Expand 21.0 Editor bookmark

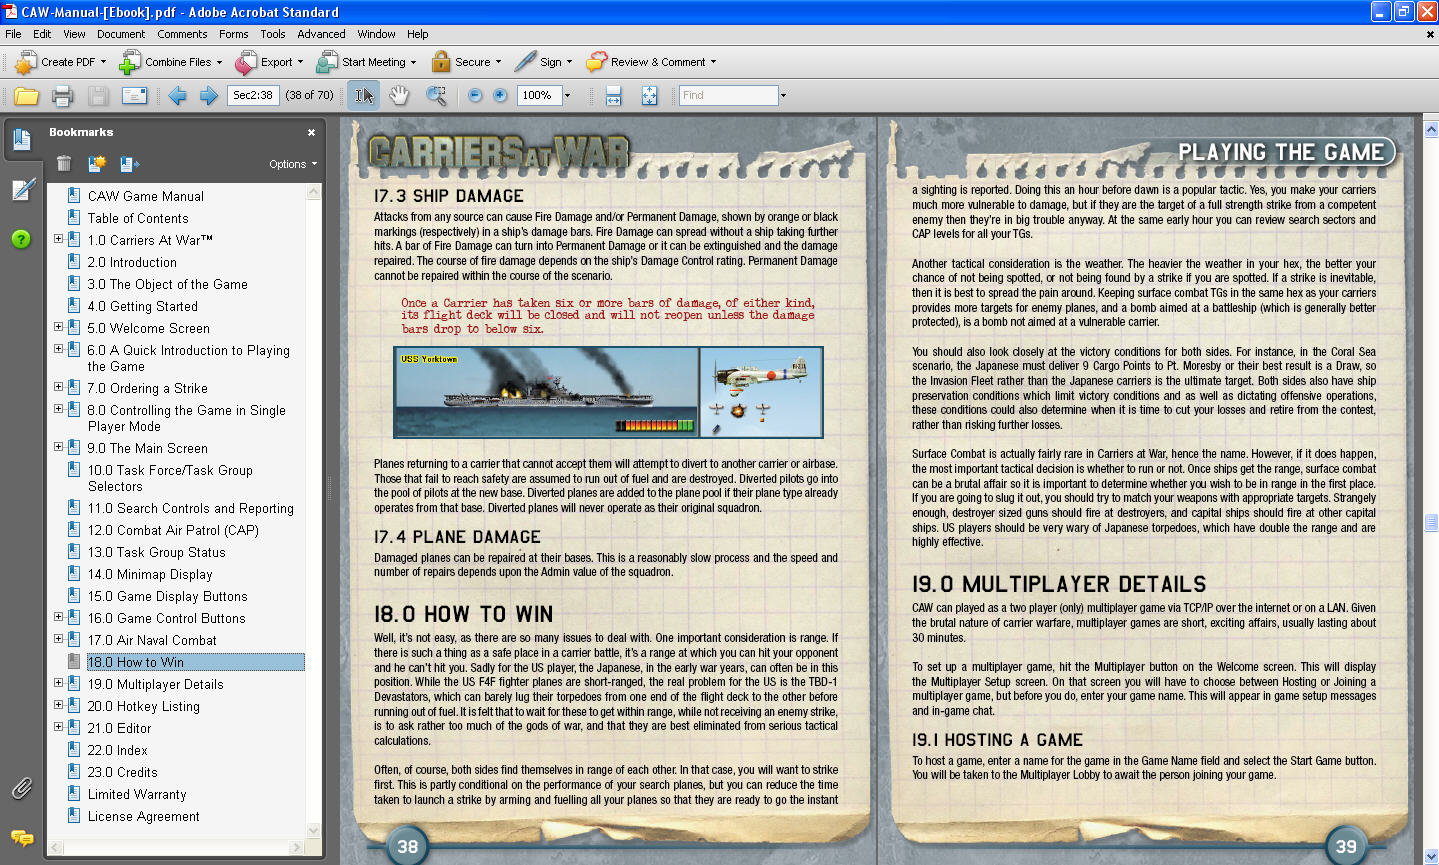[x=58, y=727]
